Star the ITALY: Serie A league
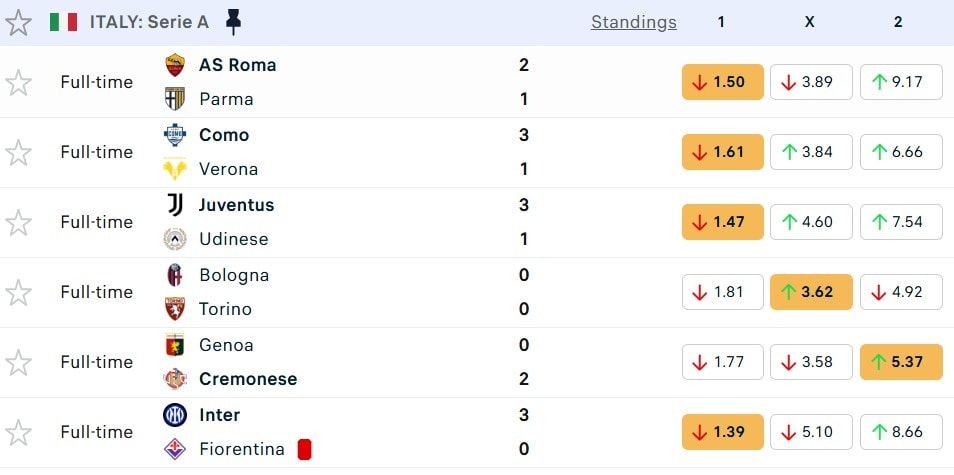Screen dimensions: 954x475 (x=18, y=22)
